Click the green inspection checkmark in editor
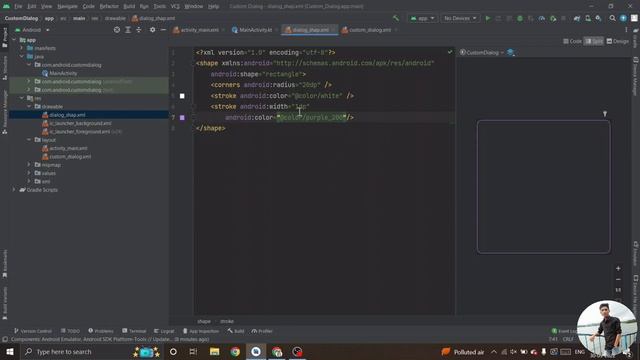The height and width of the screenshot is (360, 640). point(450,52)
